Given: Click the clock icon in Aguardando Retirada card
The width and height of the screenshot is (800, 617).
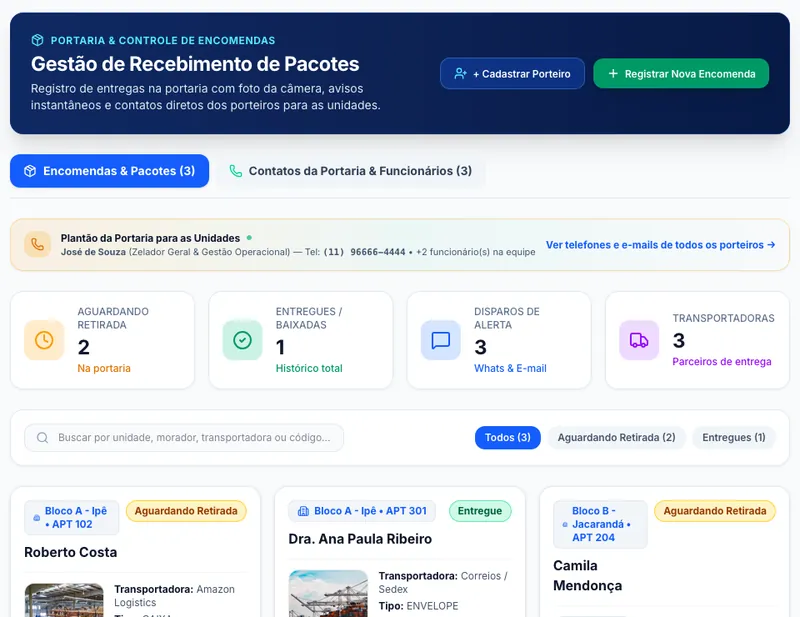Looking at the screenshot, I should click(x=44, y=340).
